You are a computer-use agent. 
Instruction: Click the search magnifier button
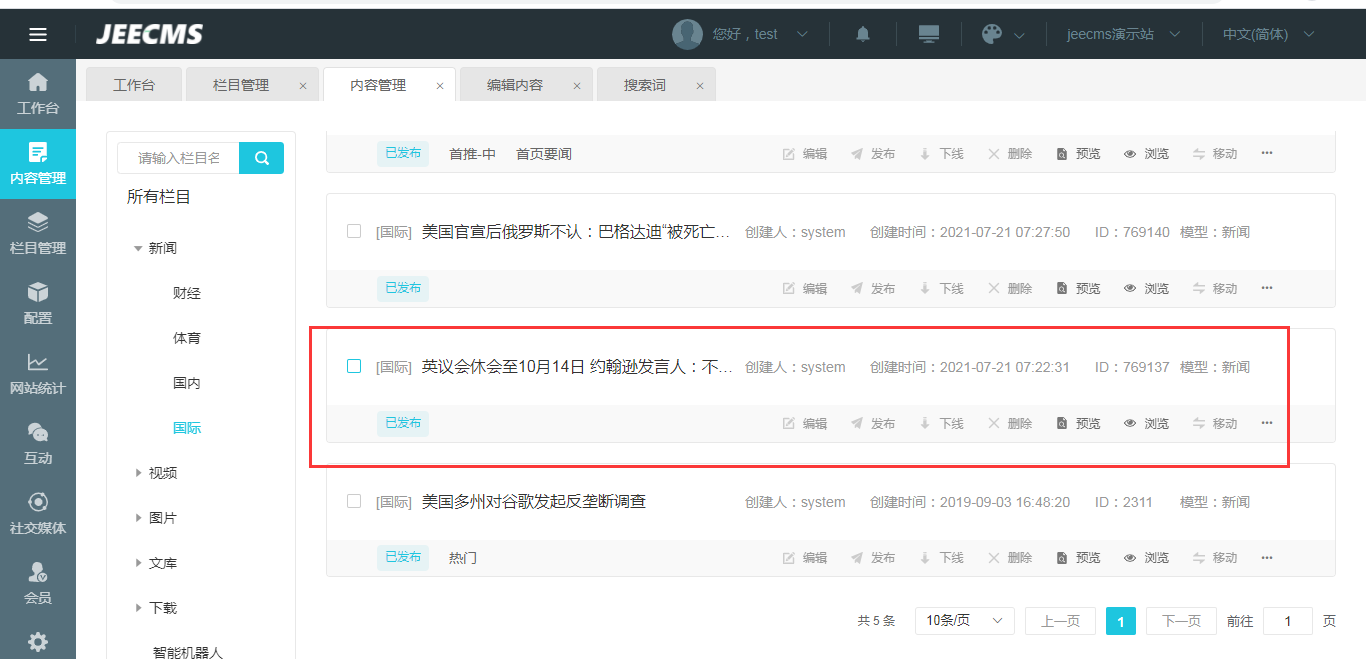[262, 158]
